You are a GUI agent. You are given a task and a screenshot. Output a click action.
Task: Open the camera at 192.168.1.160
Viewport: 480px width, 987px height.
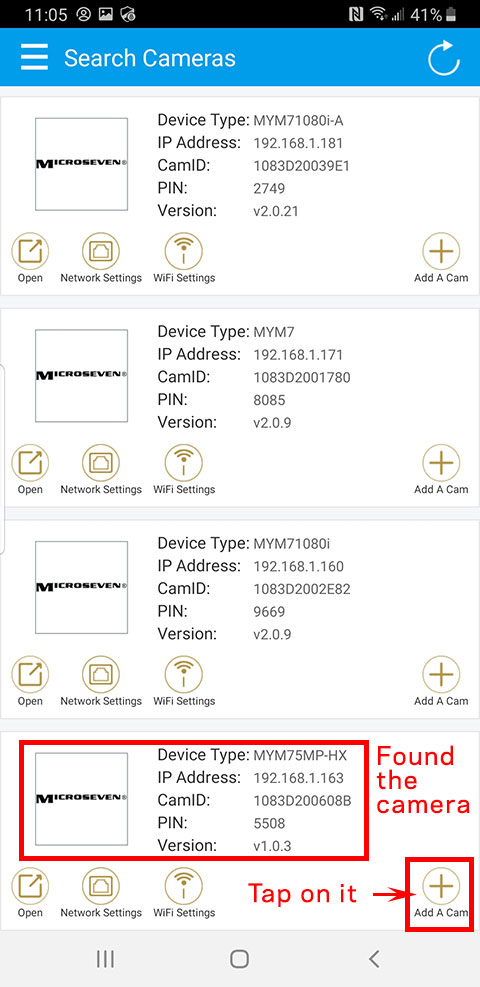click(30, 681)
